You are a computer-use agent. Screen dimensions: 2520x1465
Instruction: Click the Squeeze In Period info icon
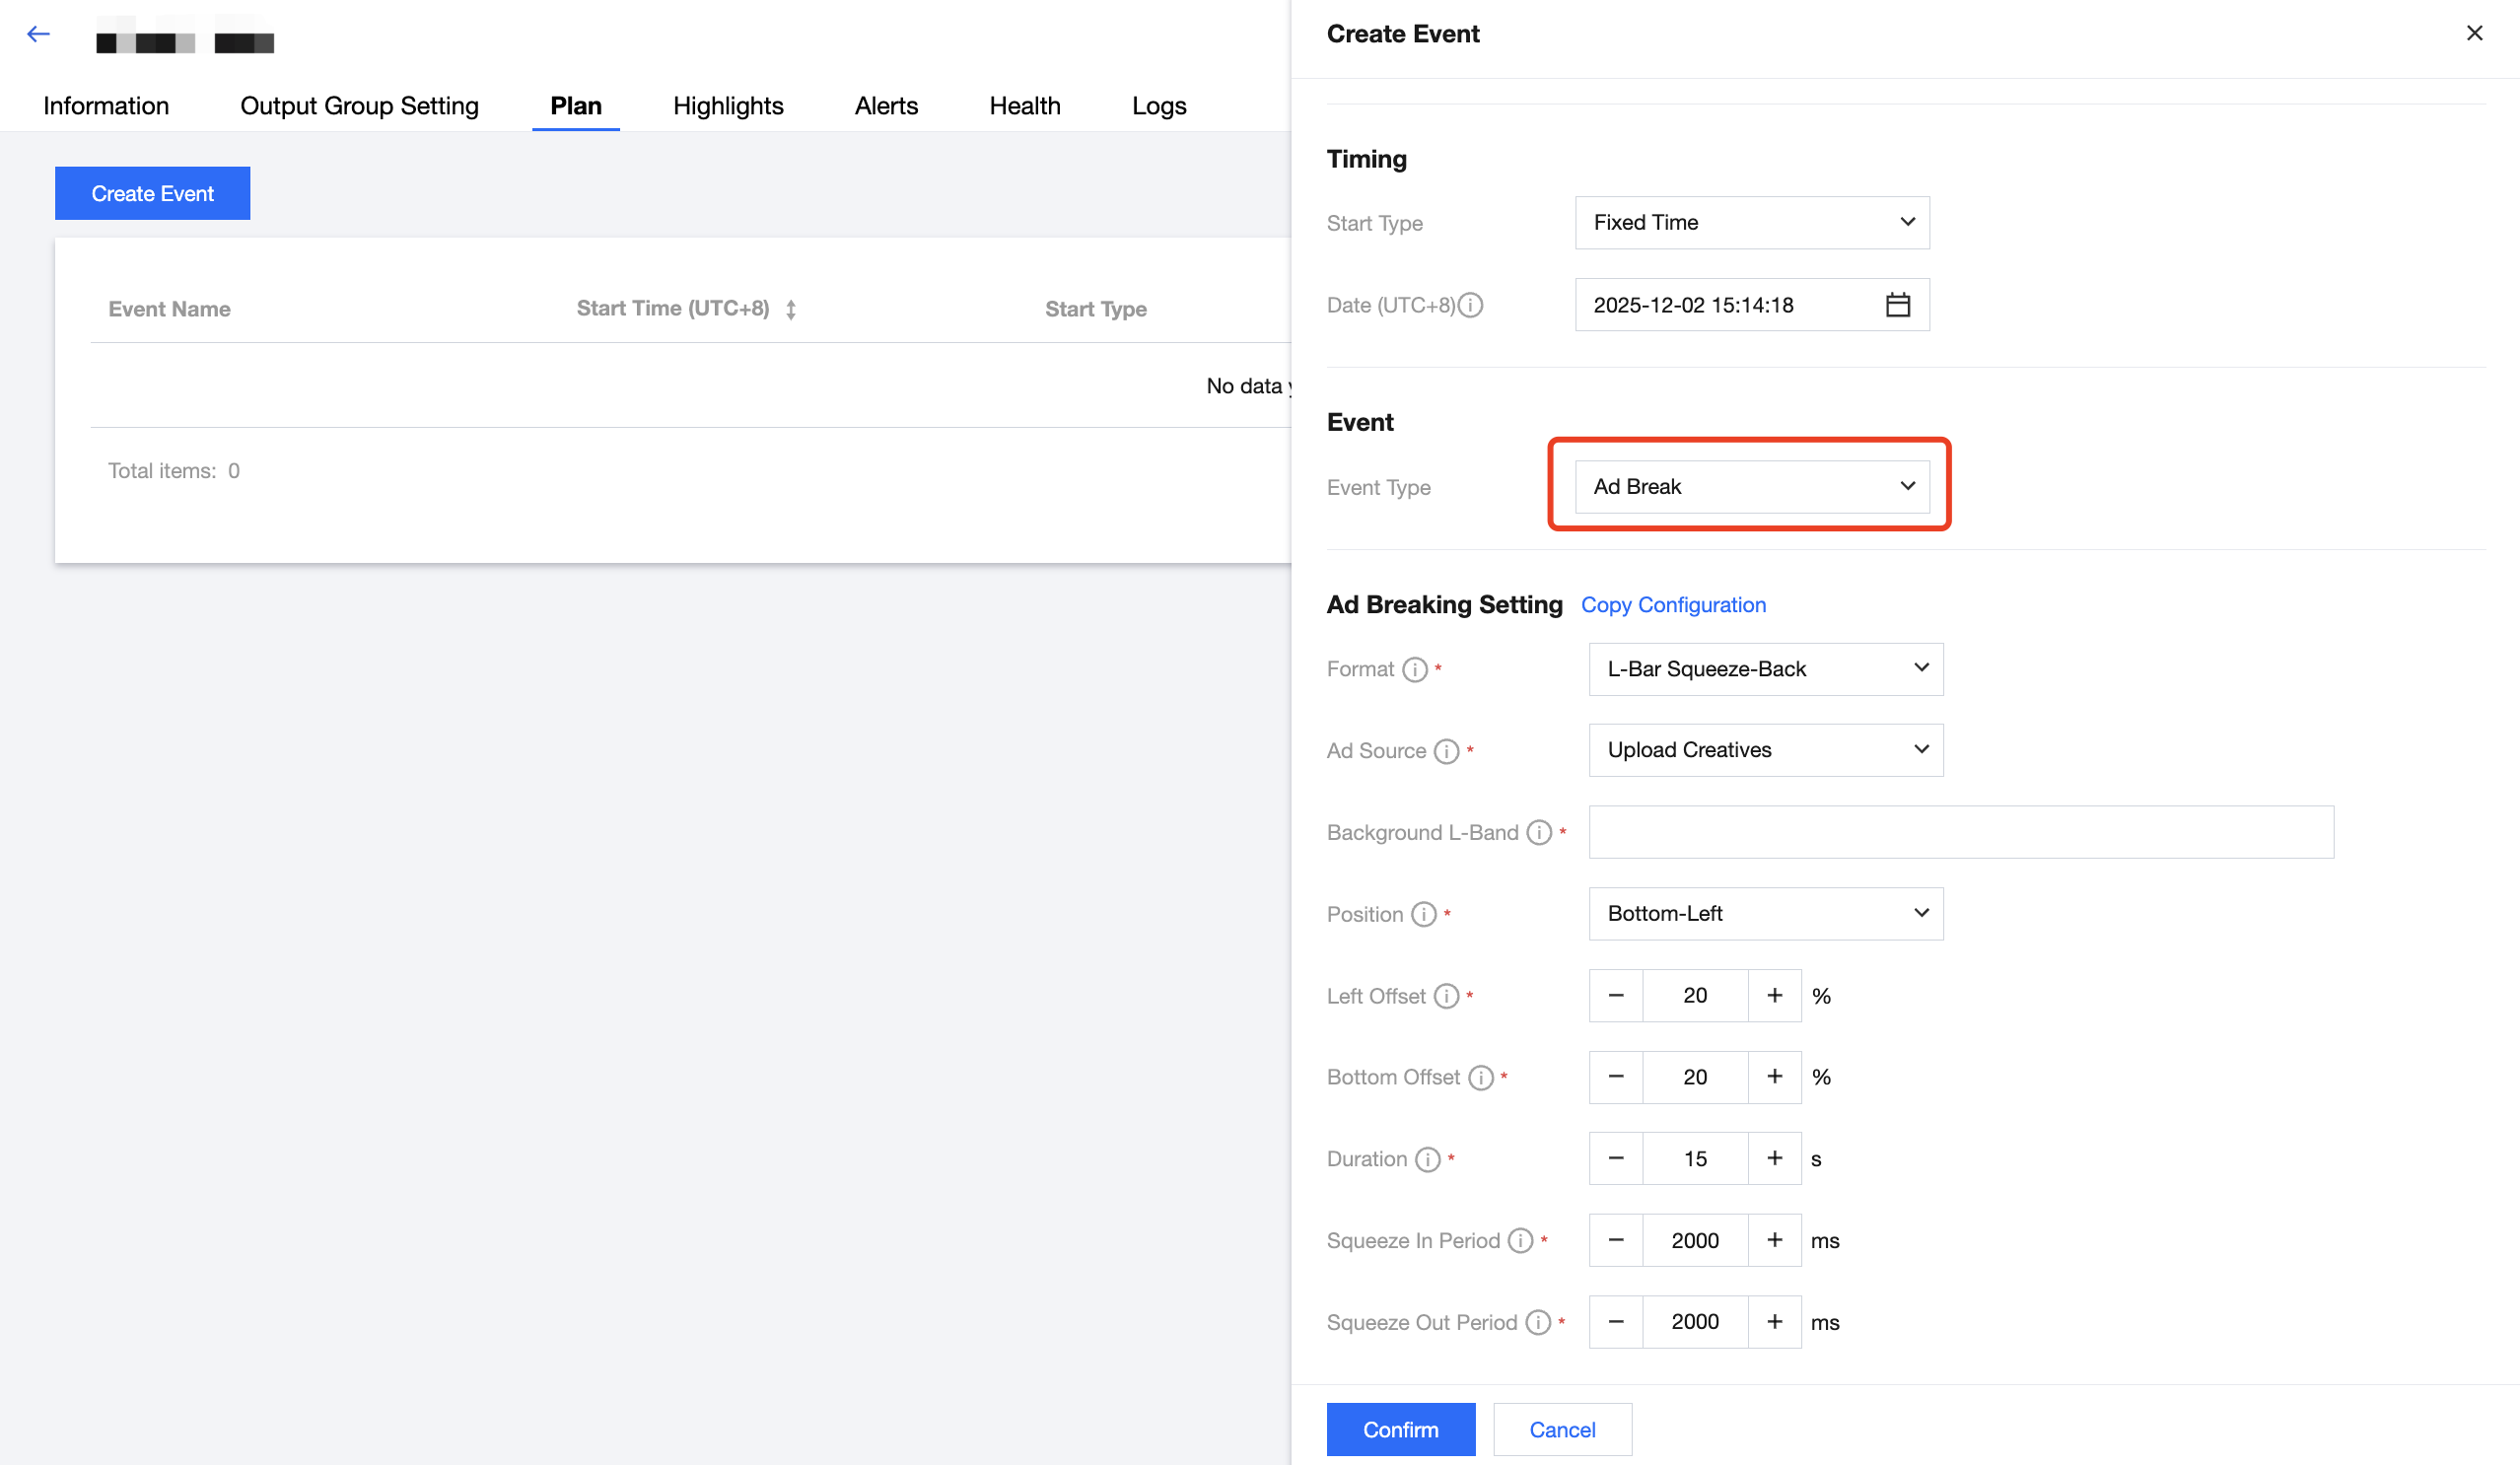point(1520,1240)
